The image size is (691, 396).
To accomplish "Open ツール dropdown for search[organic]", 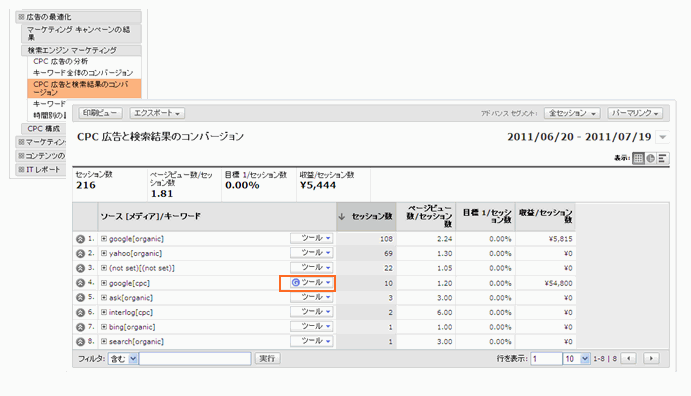I will pyautogui.click(x=312, y=341).
